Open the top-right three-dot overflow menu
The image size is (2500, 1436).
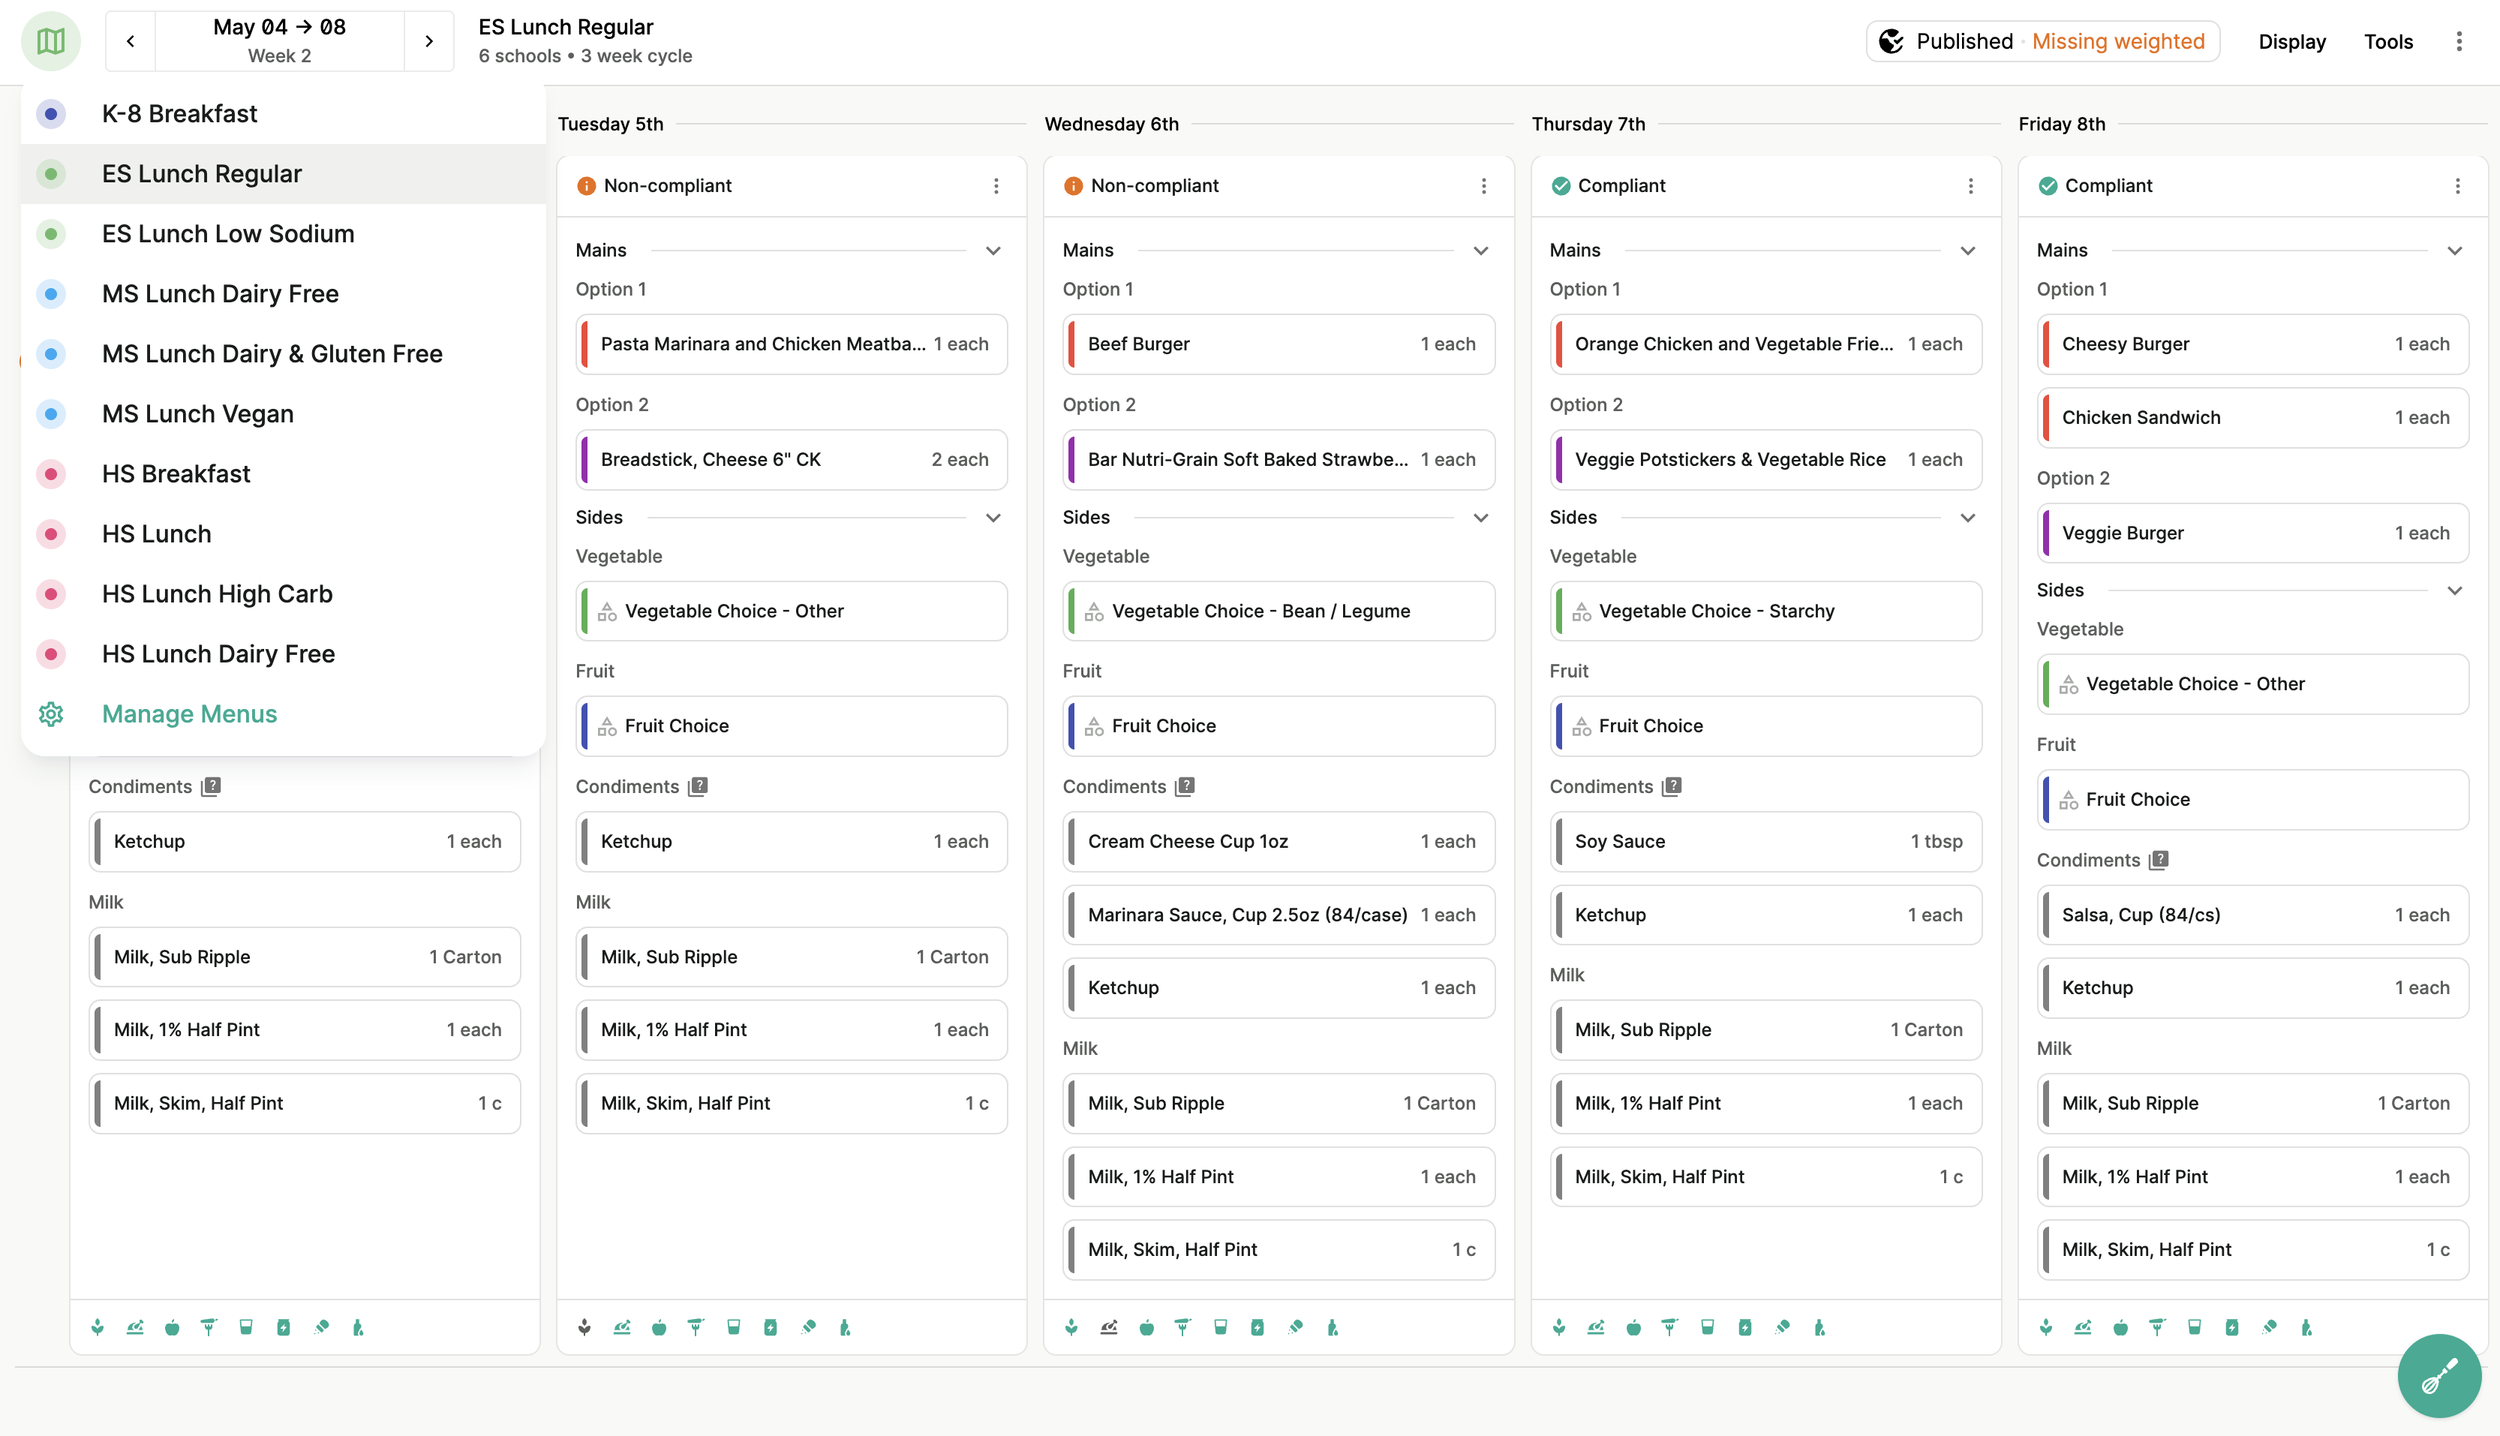pyautogui.click(x=2459, y=41)
